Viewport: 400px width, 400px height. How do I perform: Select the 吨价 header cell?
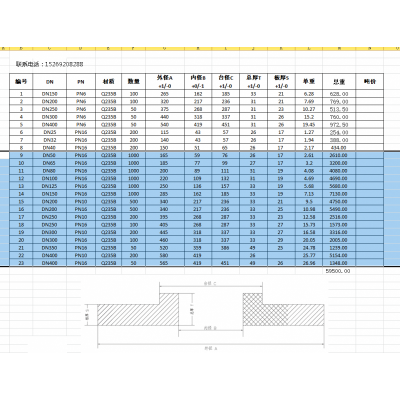(370, 82)
